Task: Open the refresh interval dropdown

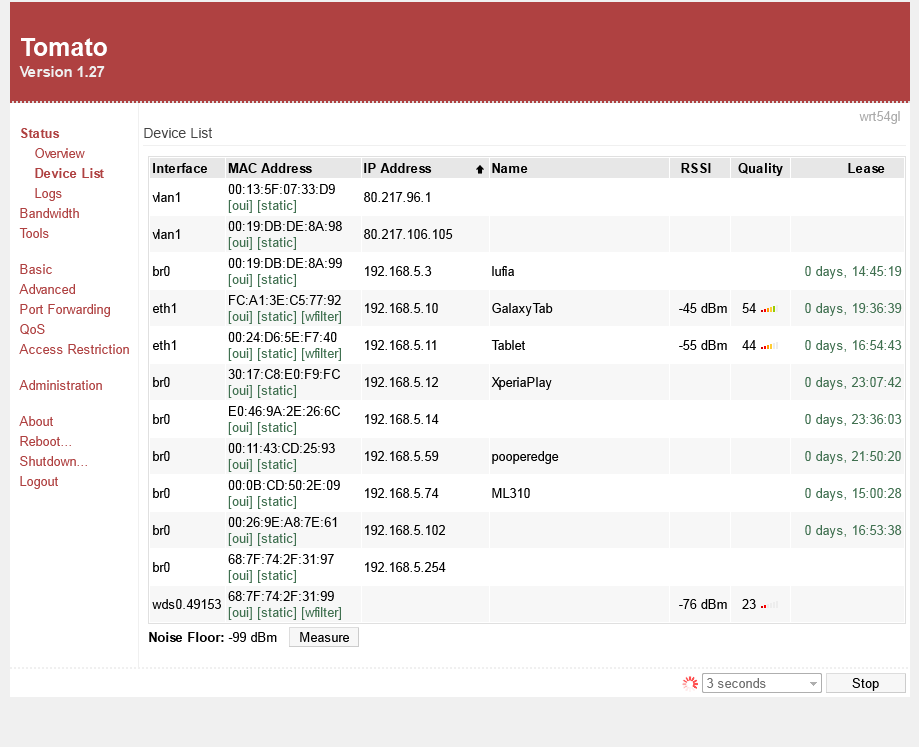Action: [761, 683]
